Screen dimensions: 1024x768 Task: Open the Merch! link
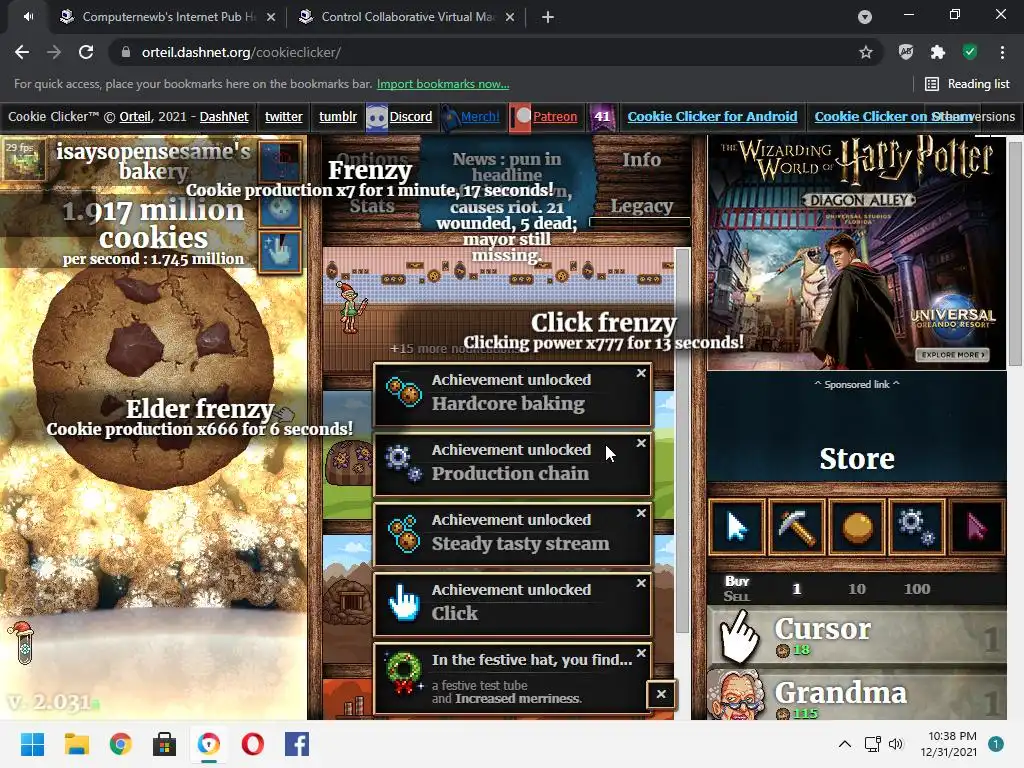coord(480,116)
